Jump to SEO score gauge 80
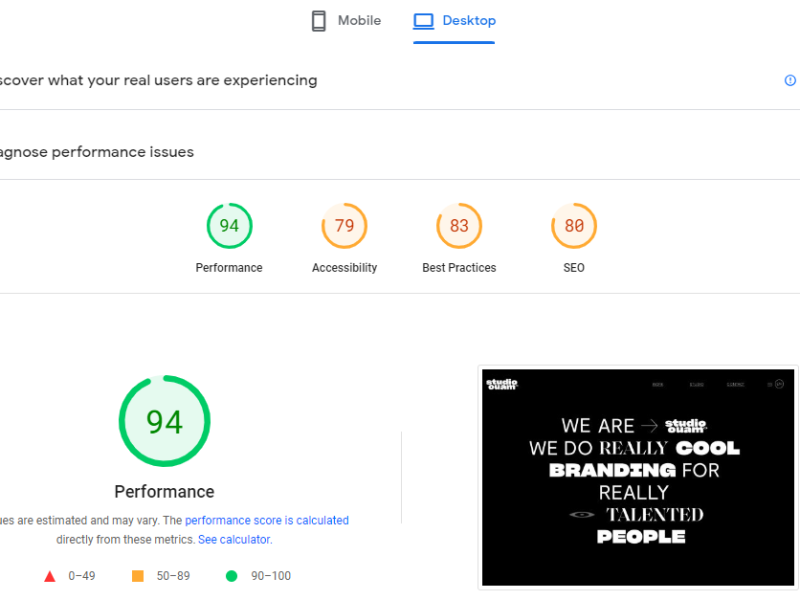Image resolution: width=800 pixels, height=600 pixels. [574, 226]
